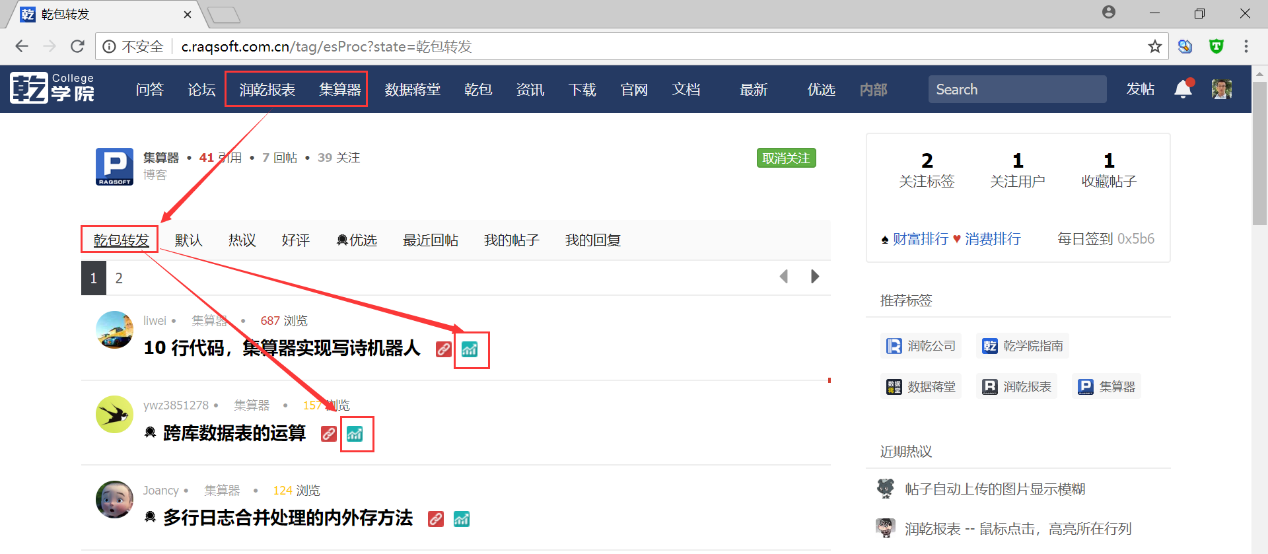Go to the next page with the right arrow
This screenshot has width=1268, height=554.
815,276
